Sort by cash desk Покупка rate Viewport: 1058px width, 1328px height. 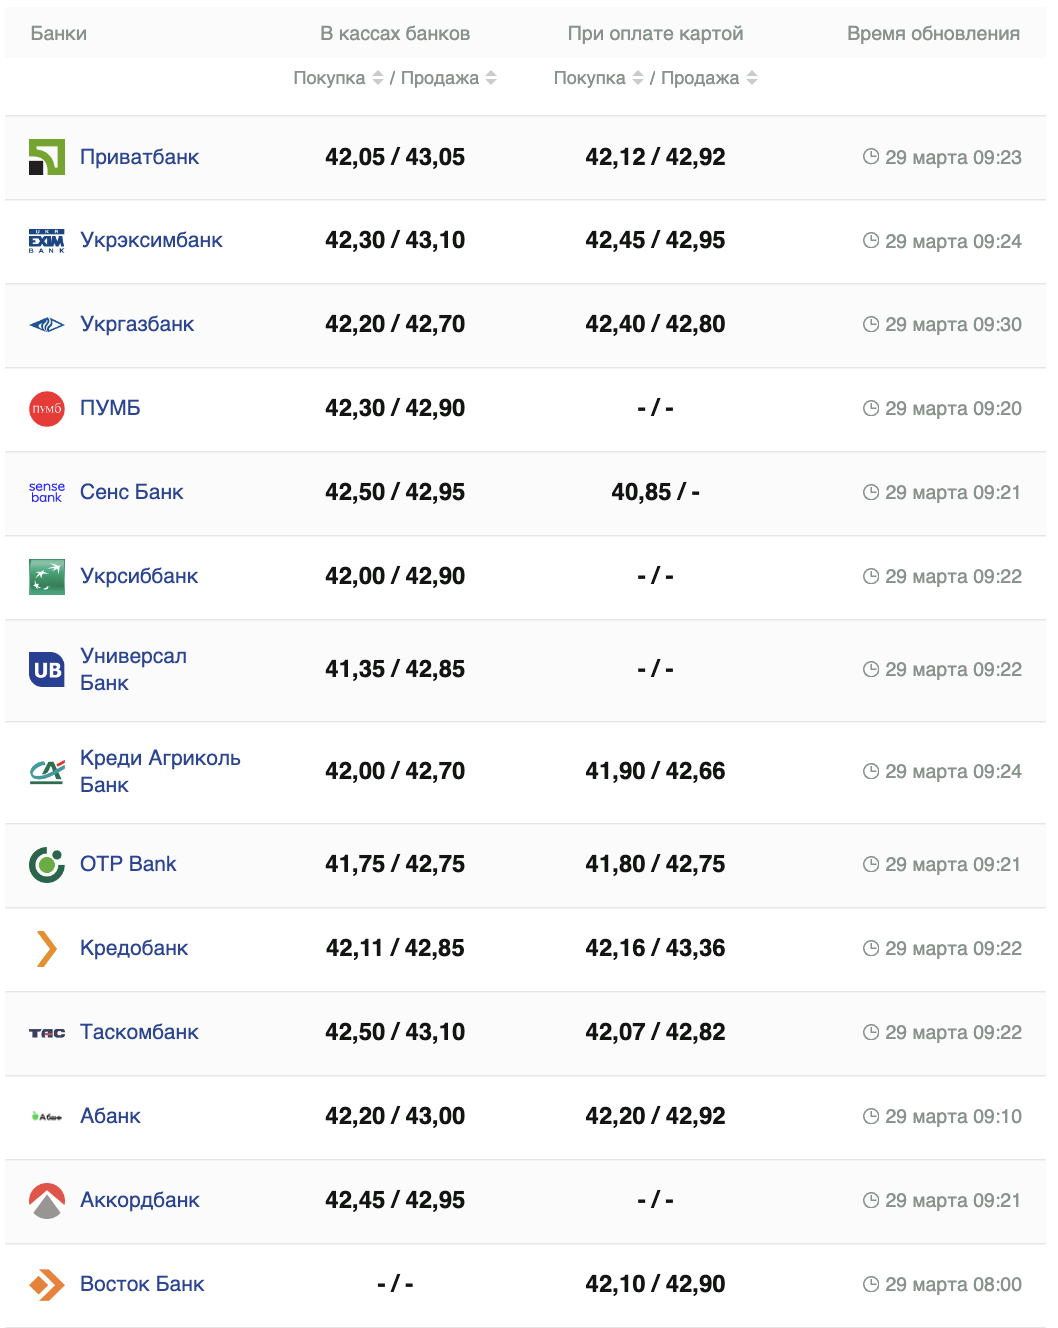point(378,78)
